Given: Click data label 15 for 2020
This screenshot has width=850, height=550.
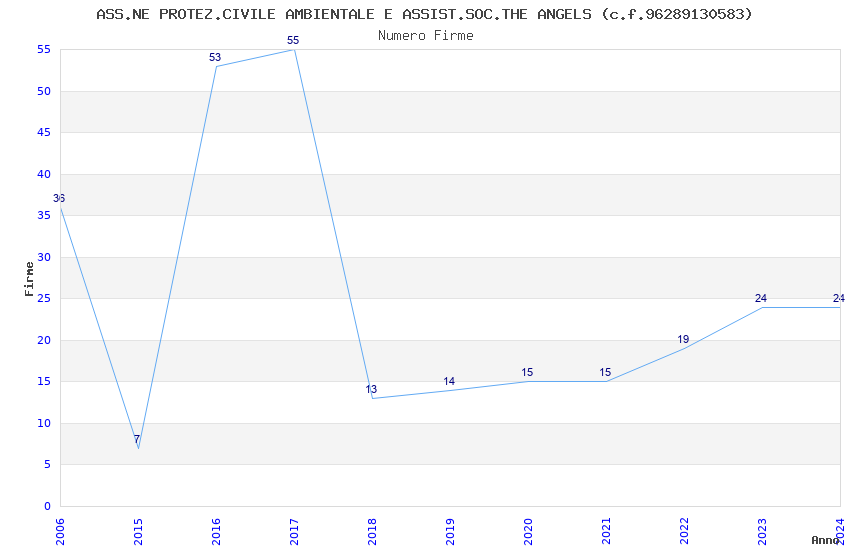Looking at the screenshot, I should tap(527, 372).
